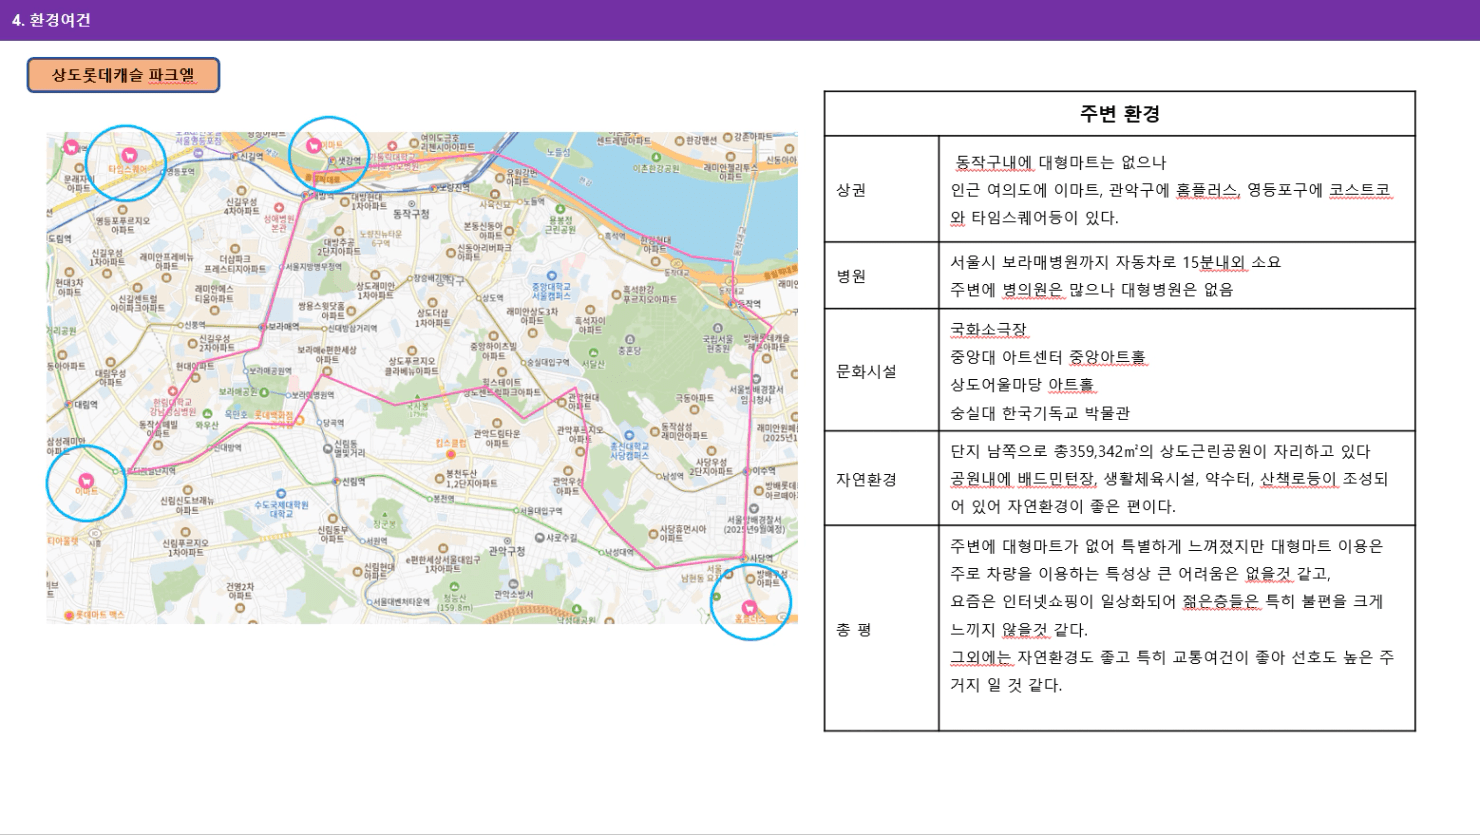Click the 문화시설 row label
This screenshot has width=1480, height=835.
(x=866, y=371)
